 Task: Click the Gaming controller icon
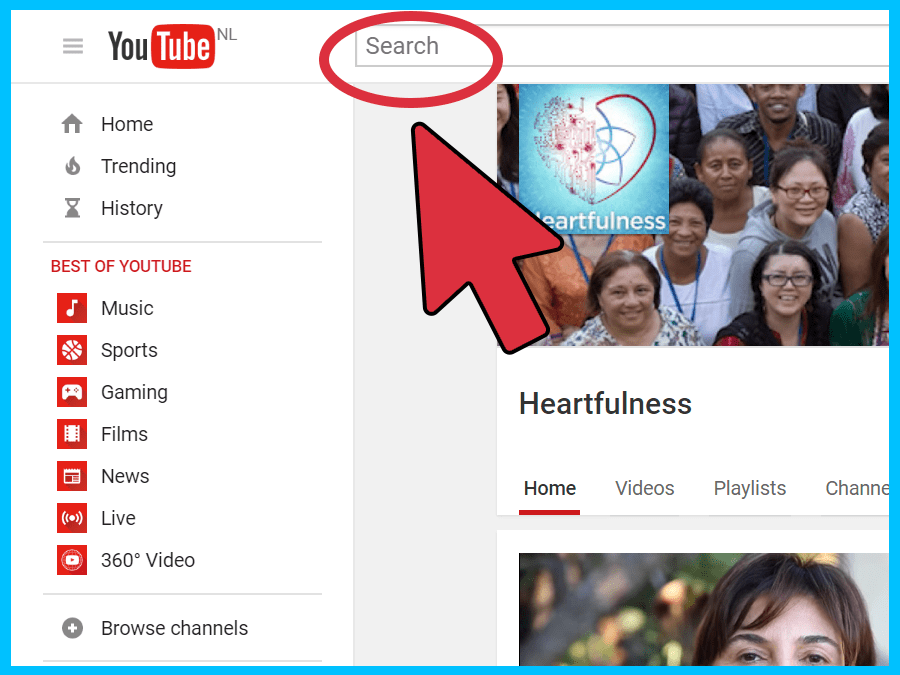[72, 392]
